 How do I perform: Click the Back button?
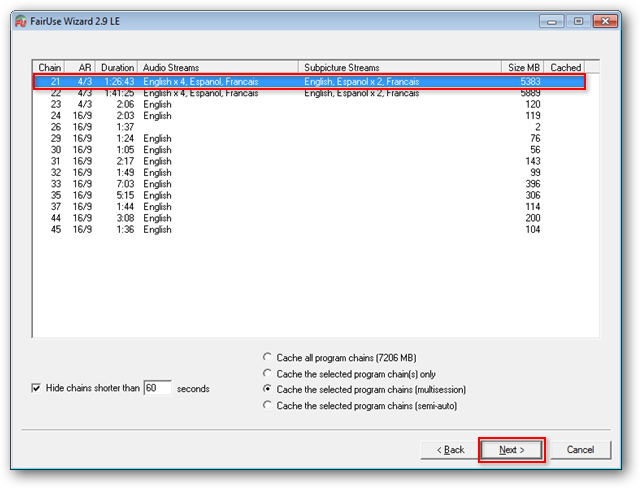pos(450,450)
